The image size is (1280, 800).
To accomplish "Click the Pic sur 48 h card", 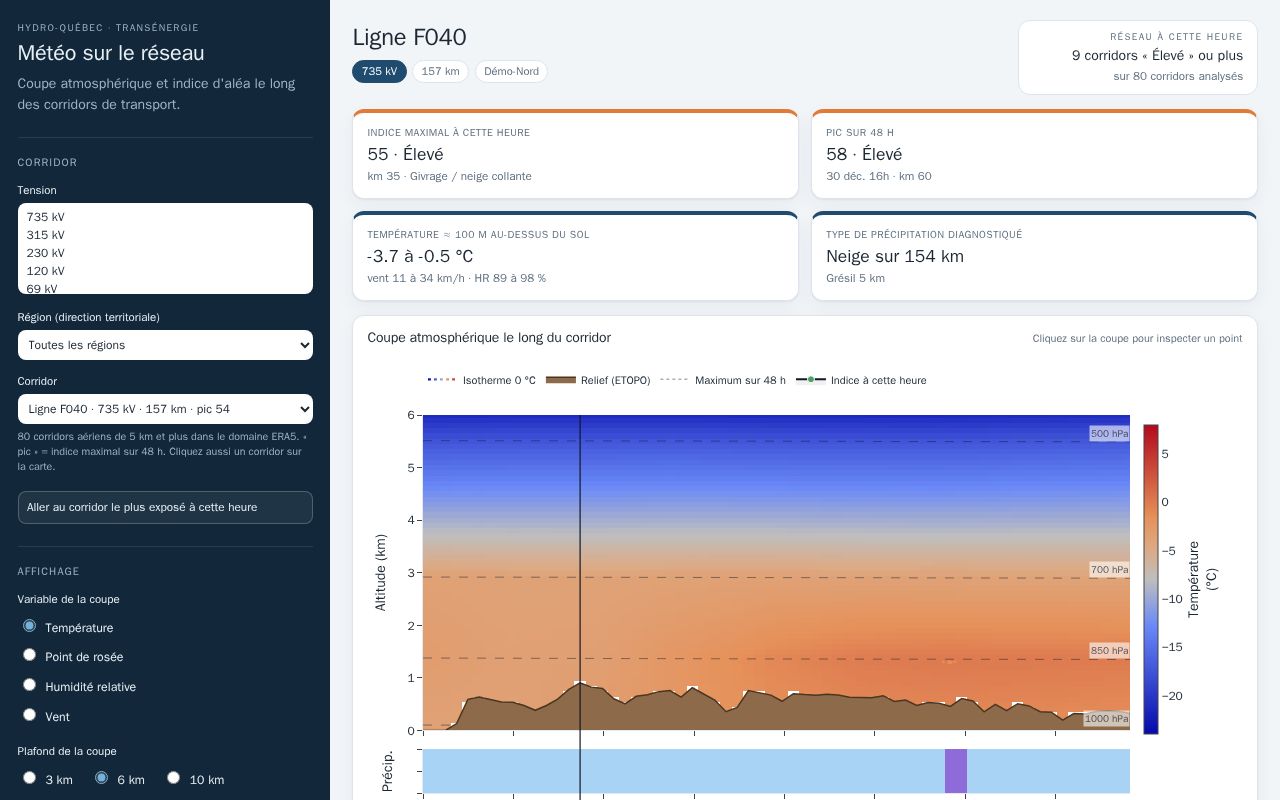I will pyautogui.click(x=1034, y=154).
